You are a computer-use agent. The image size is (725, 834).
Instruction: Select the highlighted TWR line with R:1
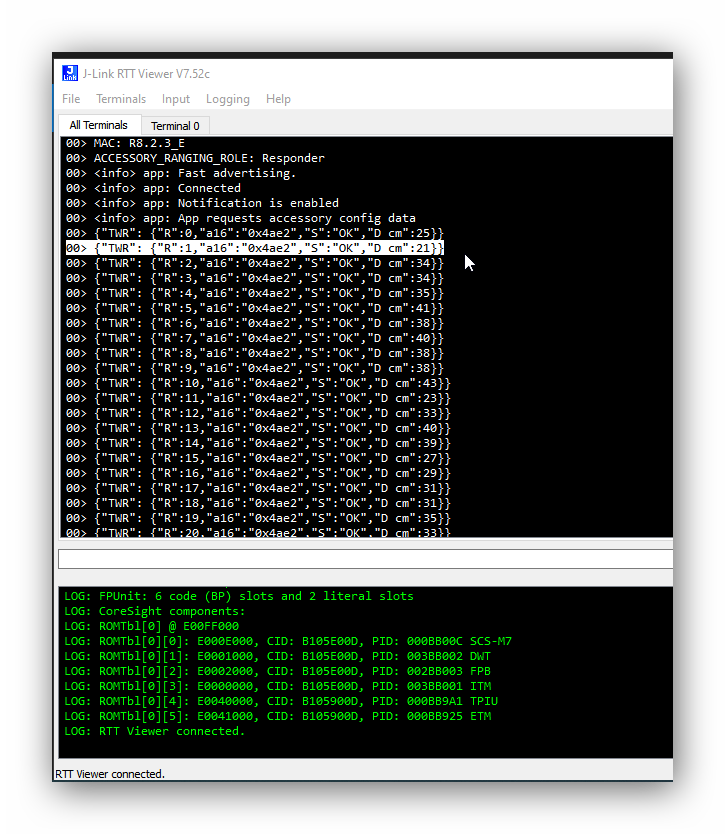(x=255, y=248)
